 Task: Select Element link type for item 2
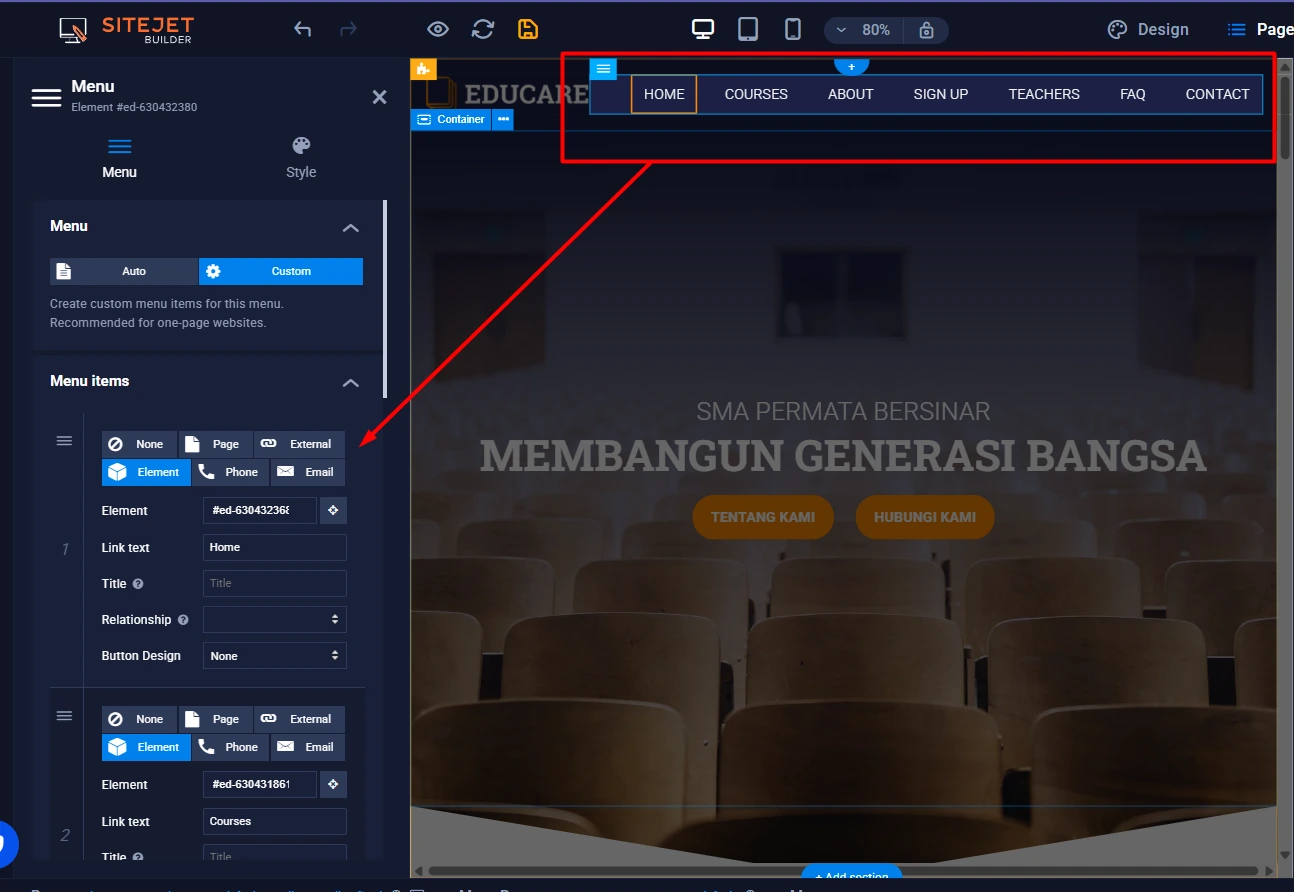pyautogui.click(x=146, y=747)
